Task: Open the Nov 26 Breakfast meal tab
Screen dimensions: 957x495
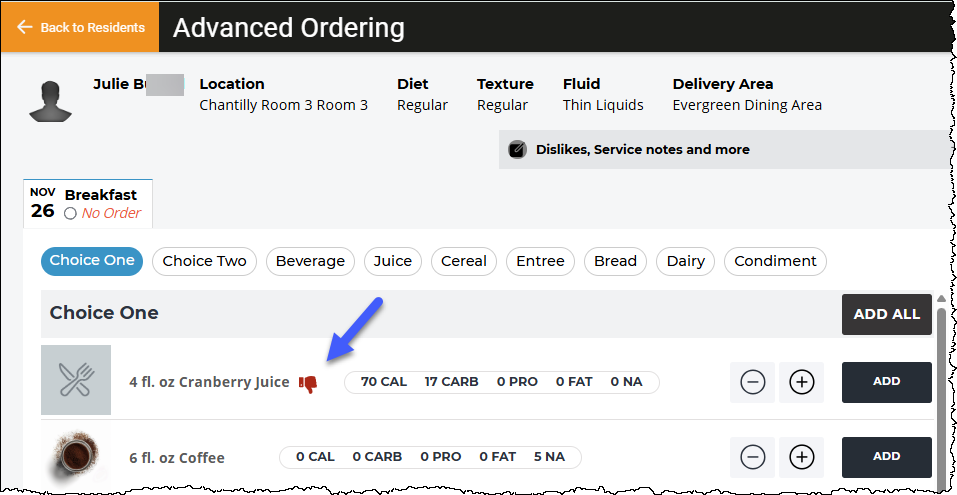Action: click(x=88, y=204)
